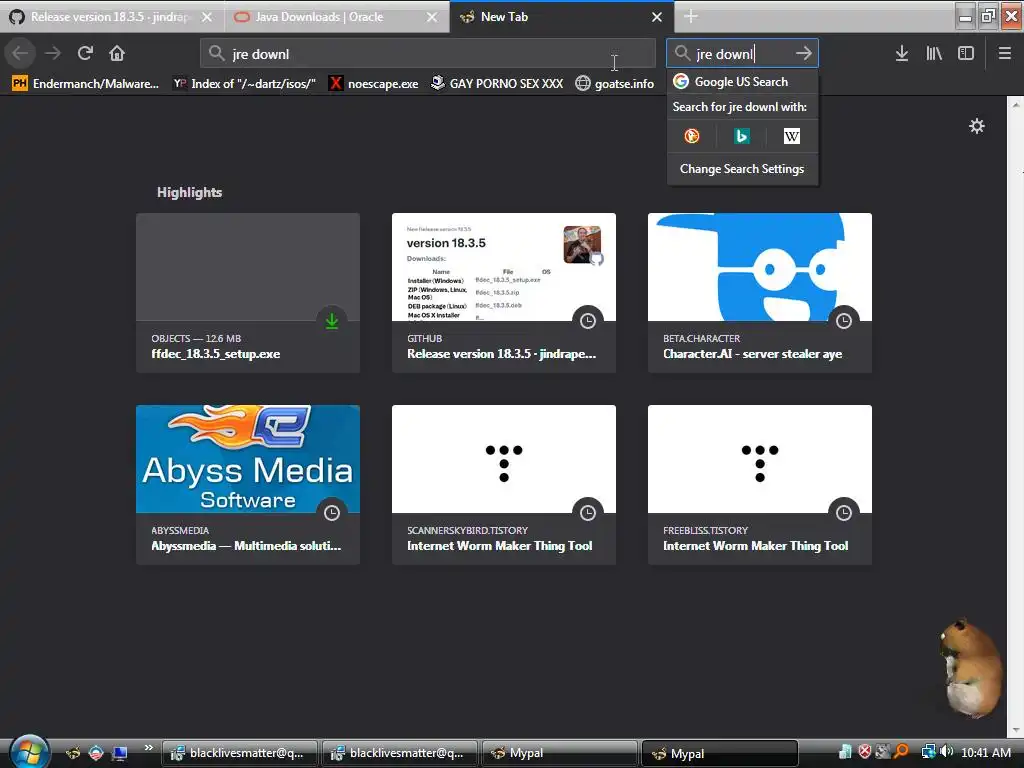Open the Windows Start menu
The height and width of the screenshot is (768, 1024).
[29, 751]
